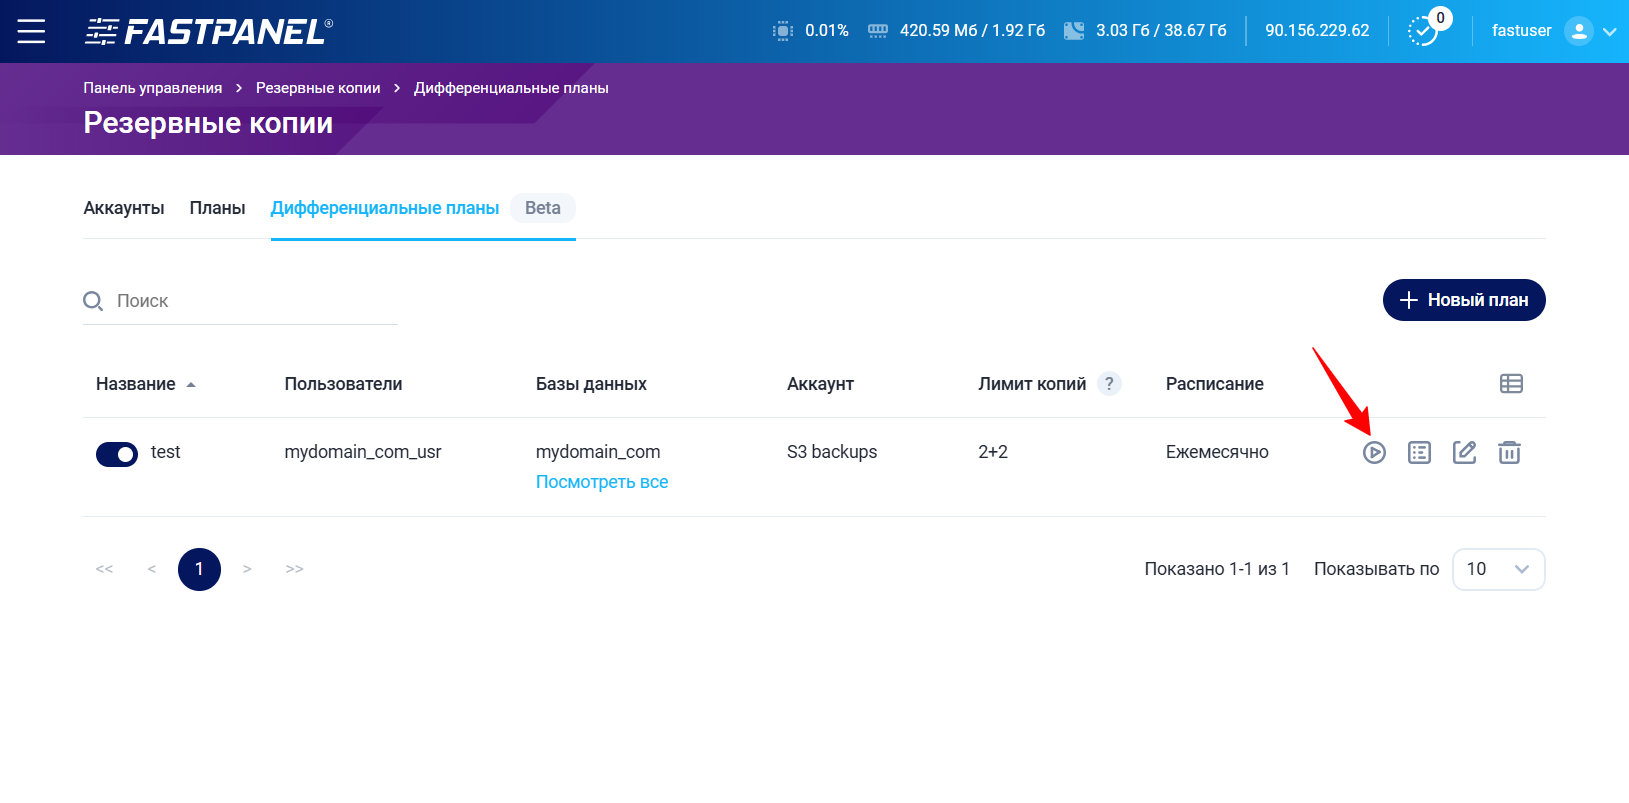Run the test backup plan now

1374,453
